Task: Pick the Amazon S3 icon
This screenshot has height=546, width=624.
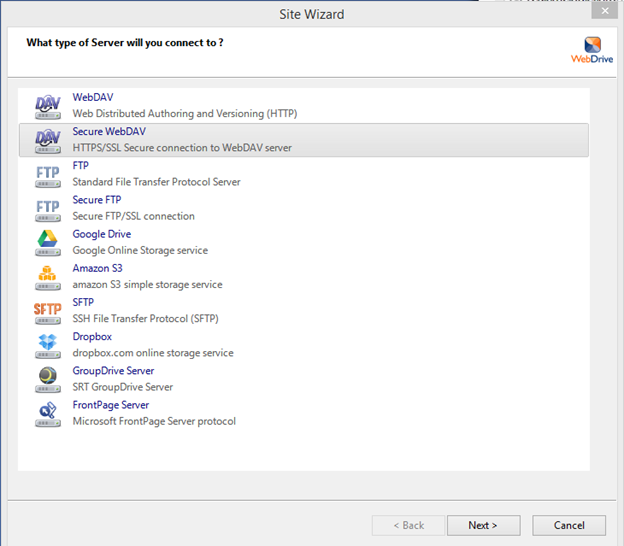Action: [47, 276]
